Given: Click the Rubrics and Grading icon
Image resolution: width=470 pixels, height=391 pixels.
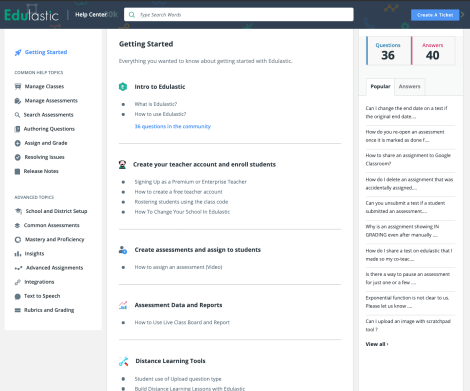Looking at the screenshot, I should (x=17, y=310).
